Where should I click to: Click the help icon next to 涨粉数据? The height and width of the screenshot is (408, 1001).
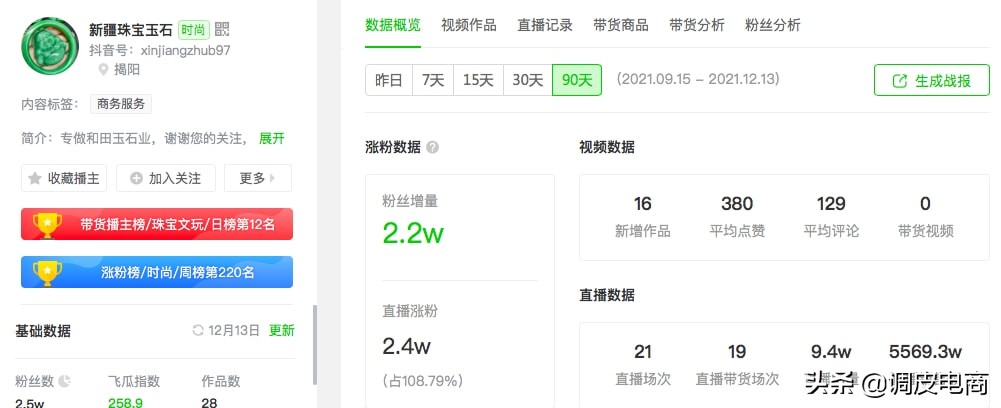(432, 147)
